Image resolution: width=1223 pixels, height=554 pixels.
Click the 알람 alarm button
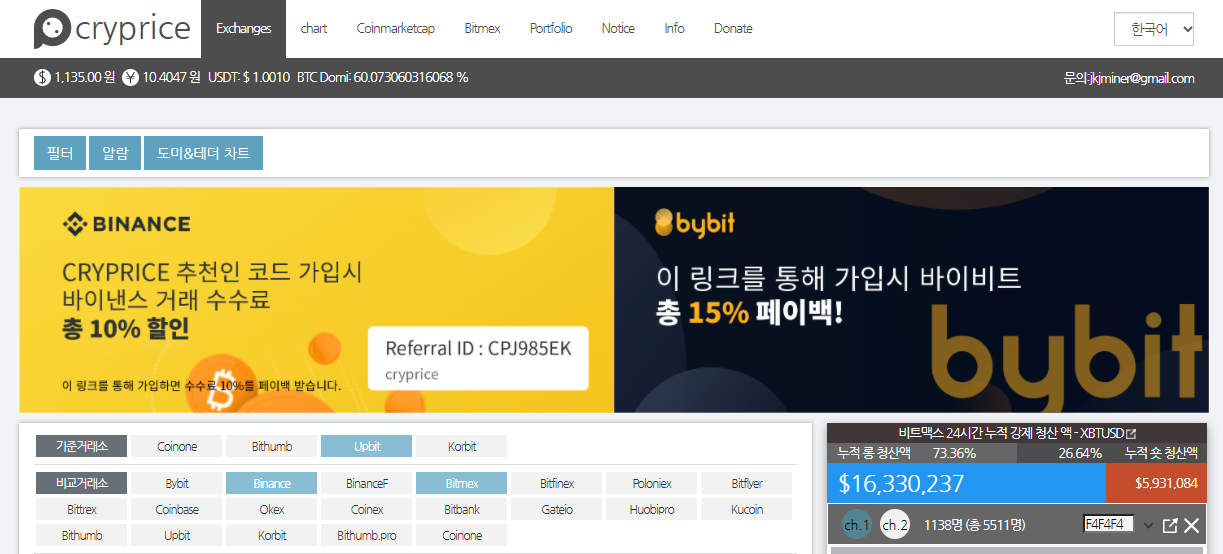(x=115, y=153)
